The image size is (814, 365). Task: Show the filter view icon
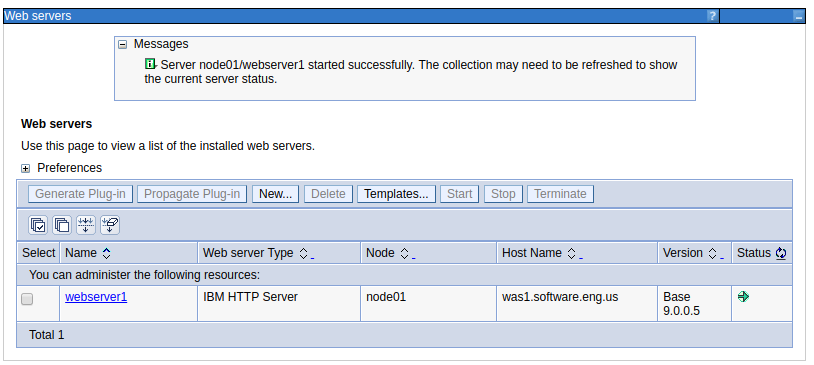pyautogui.click(x=86, y=225)
